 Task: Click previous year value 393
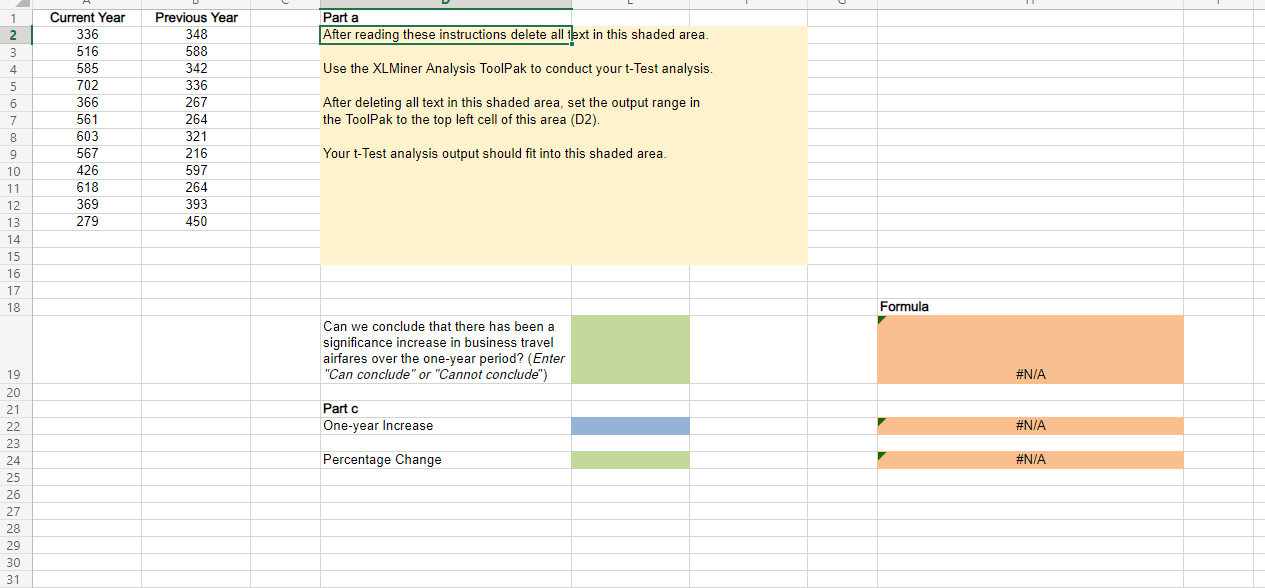[x=196, y=204]
